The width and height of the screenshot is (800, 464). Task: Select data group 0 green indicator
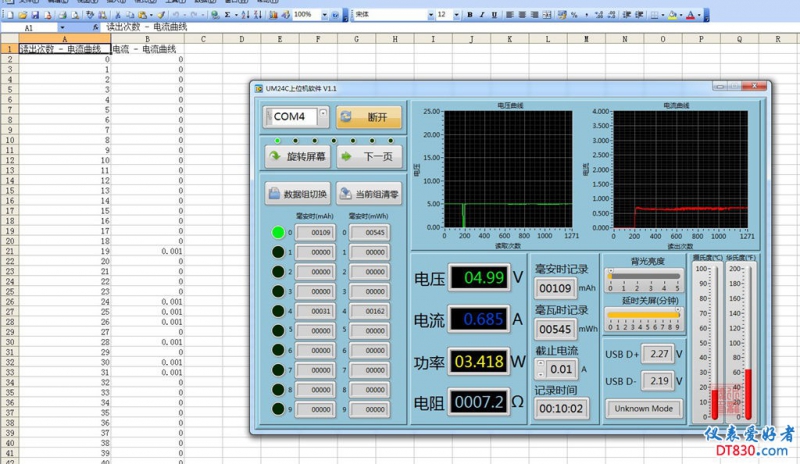(278, 233)
